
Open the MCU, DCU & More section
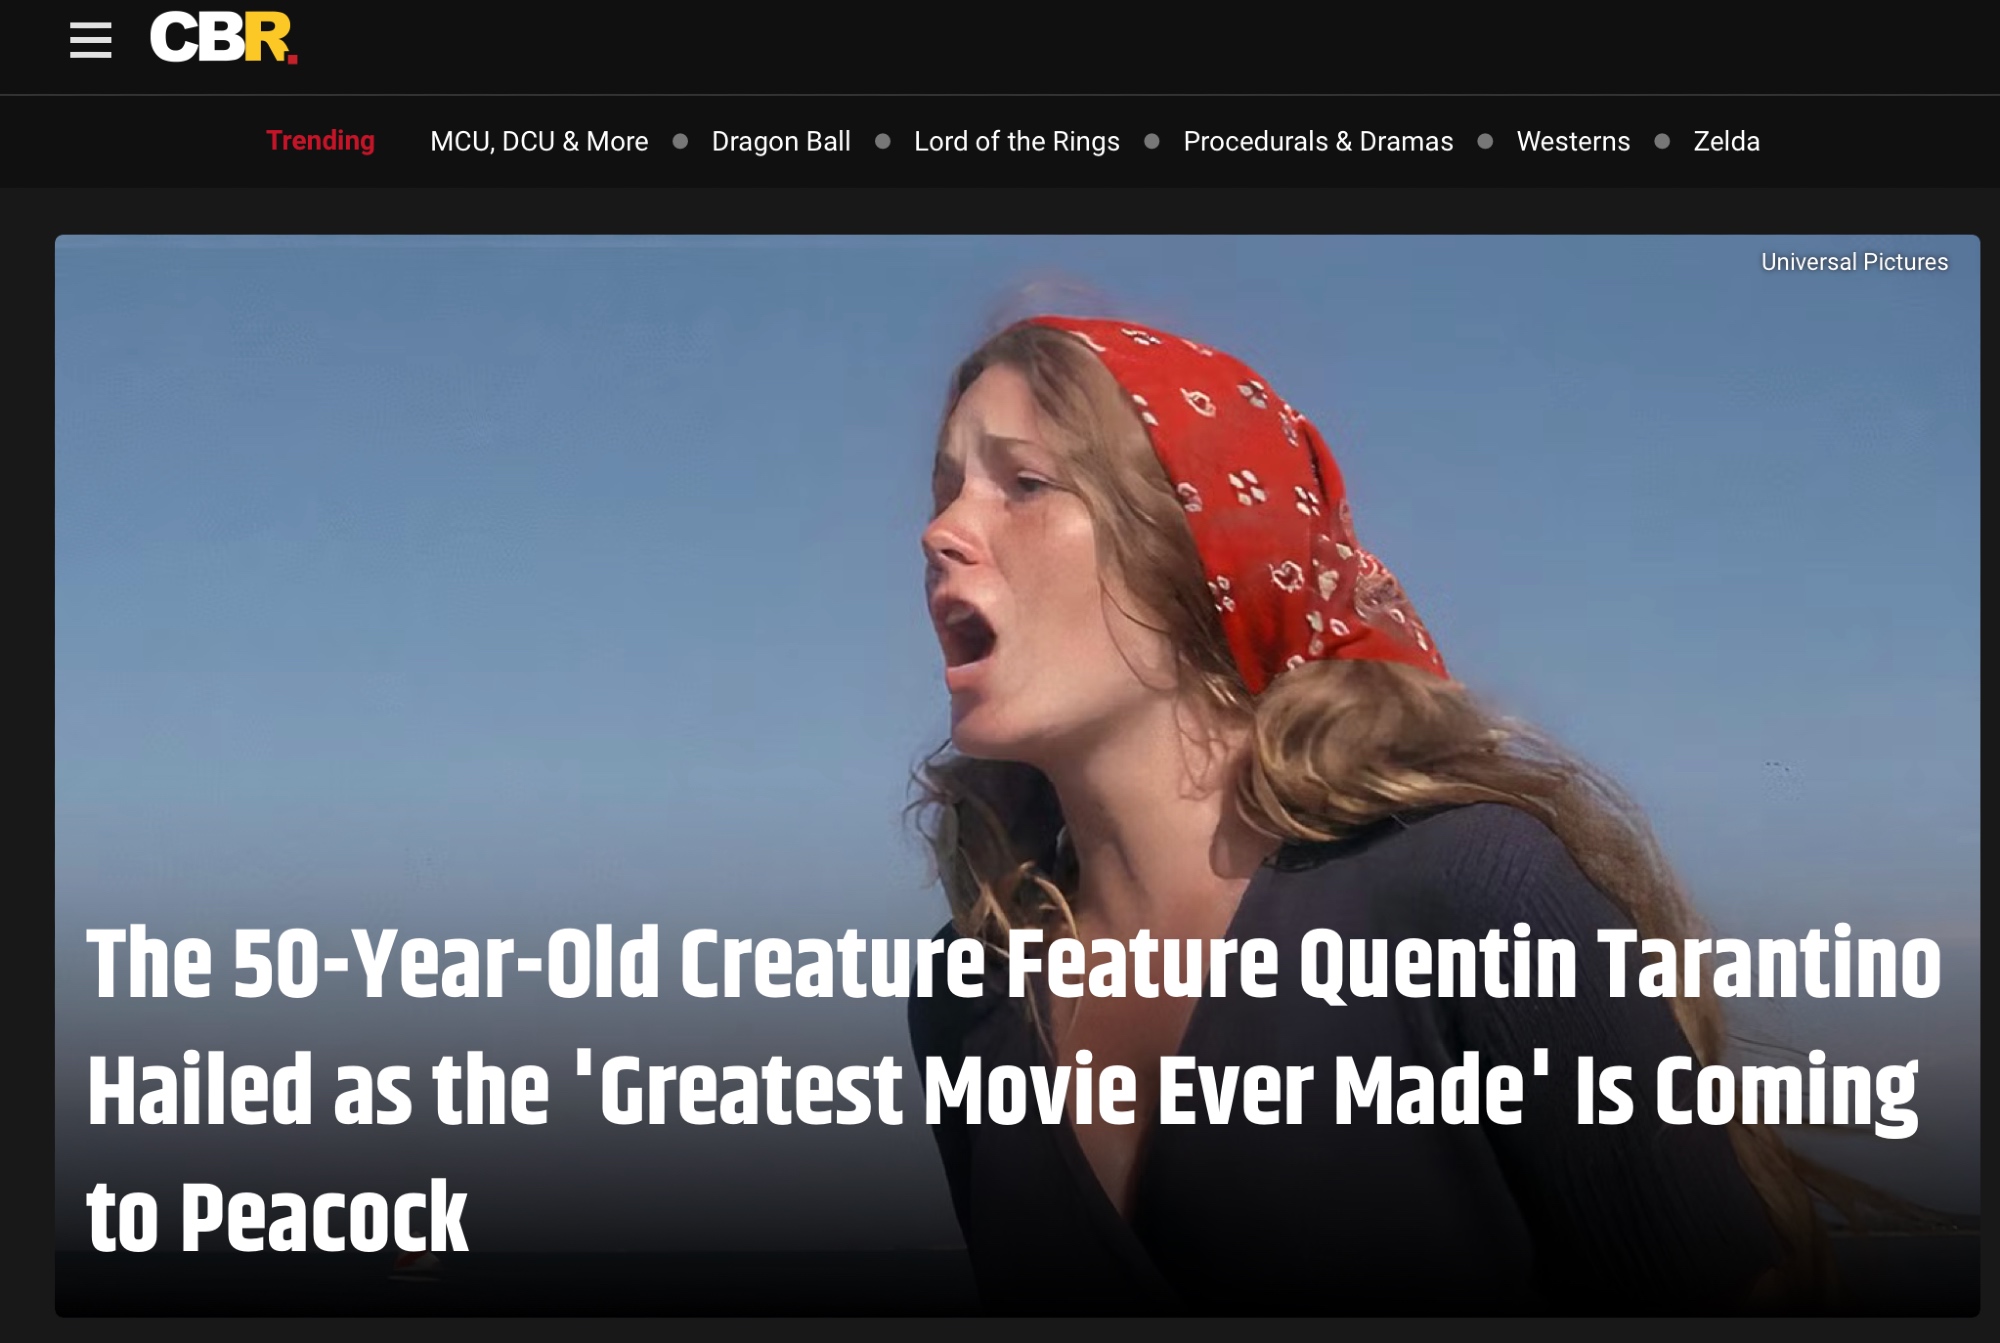point(539,141)
